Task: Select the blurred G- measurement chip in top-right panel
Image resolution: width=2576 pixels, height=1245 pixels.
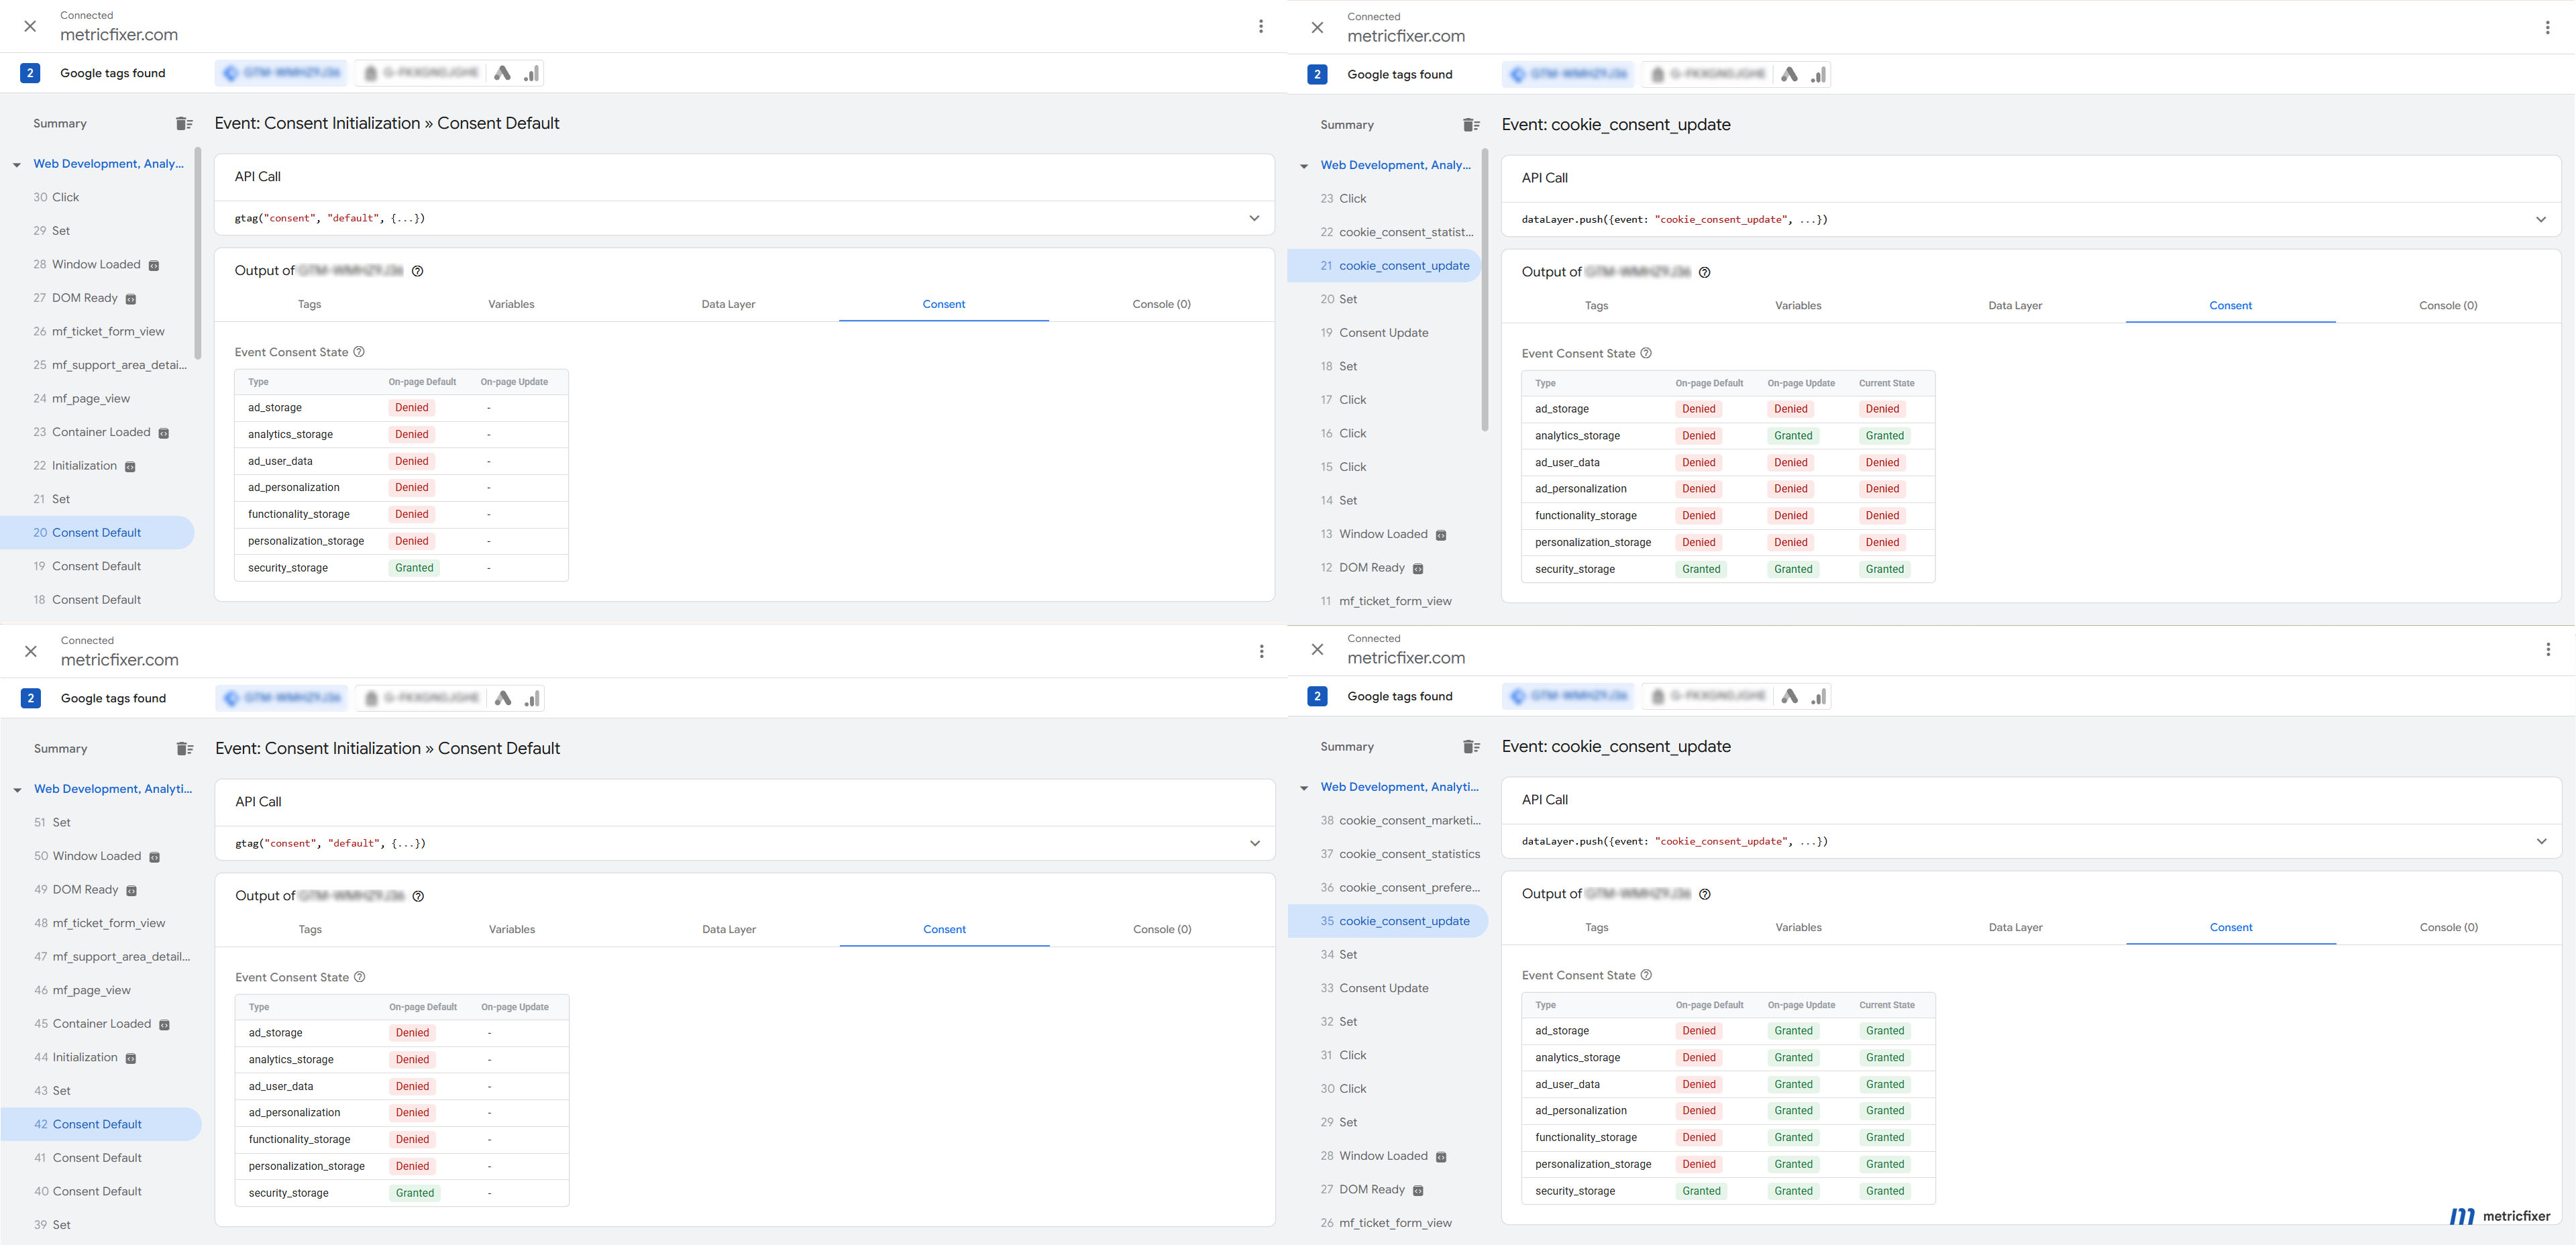Action: (1707, 74)
